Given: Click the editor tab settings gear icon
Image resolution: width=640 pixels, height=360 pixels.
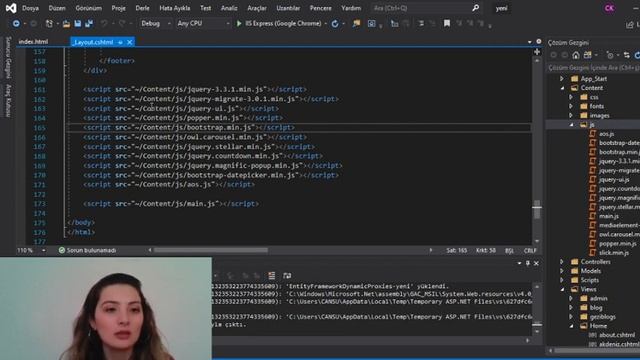Looking at the screenshot, I should 539,42.
